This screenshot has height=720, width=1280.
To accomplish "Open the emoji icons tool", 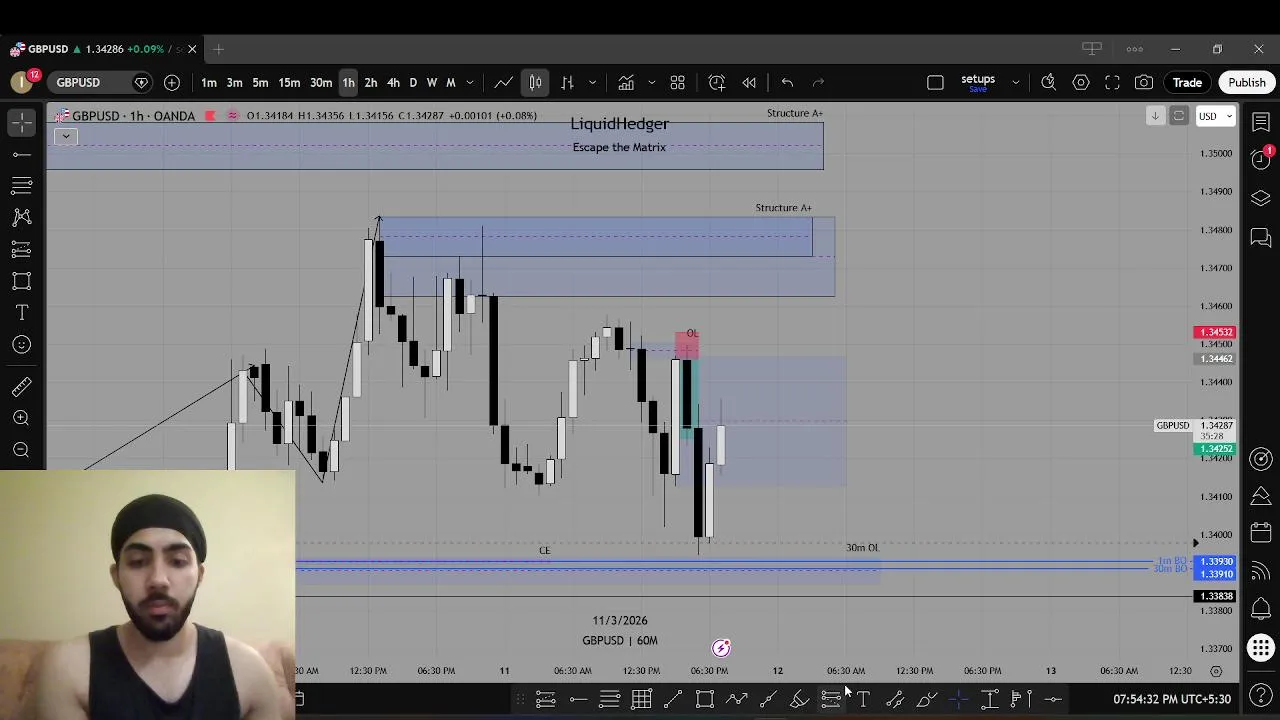I will [22, 345].
